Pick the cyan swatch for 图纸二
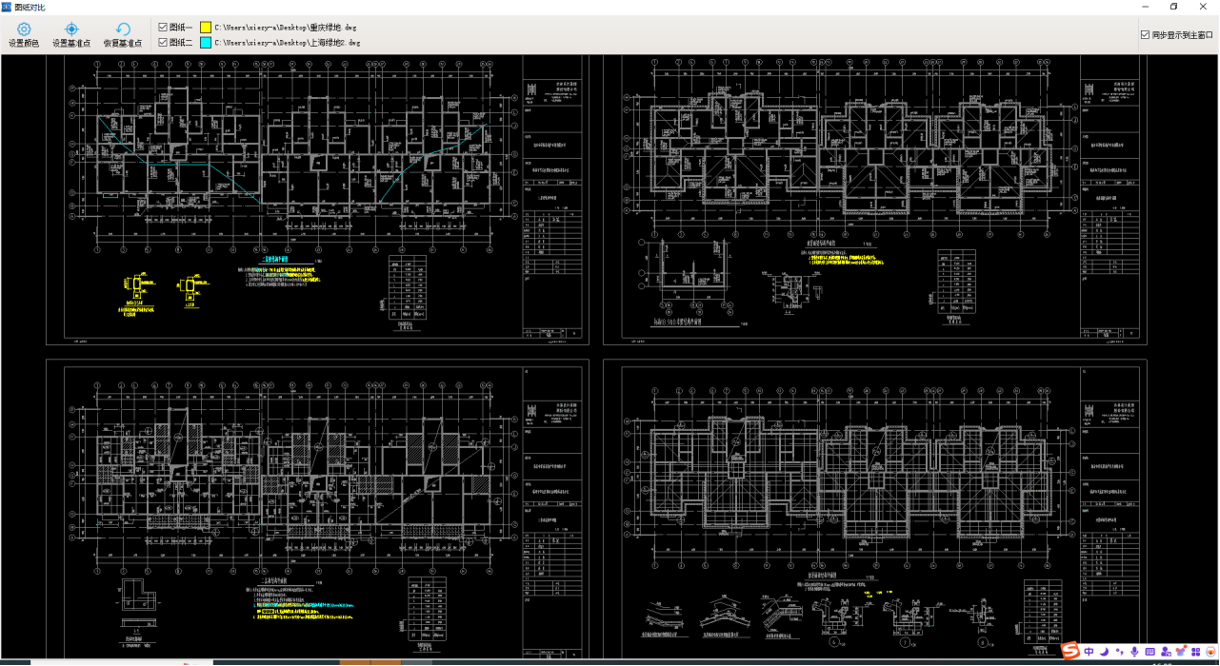 (x=206, y=43)
